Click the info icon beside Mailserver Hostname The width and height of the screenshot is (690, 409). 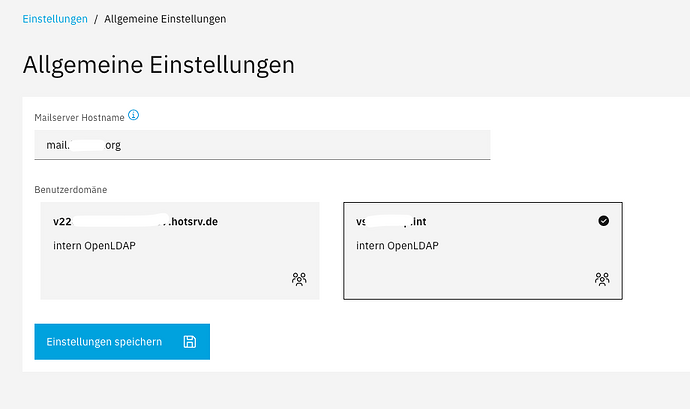[x=134, y=115]
